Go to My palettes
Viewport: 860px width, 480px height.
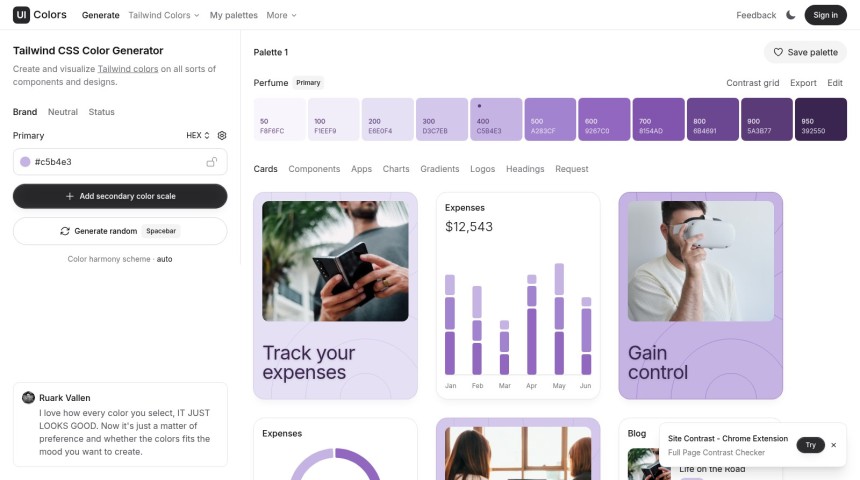(234, 15)
